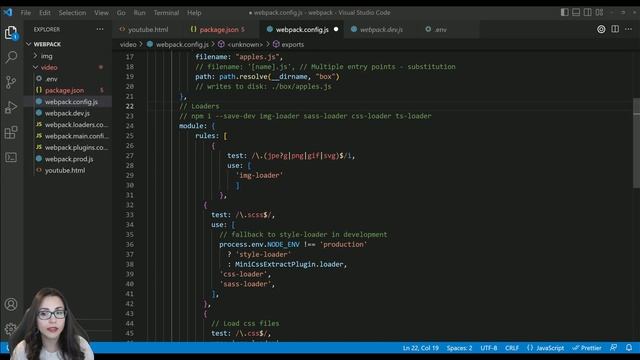Image resolution: width=640 pixels, height=360 pixels.
Task: Click video segment in breadcrumb
Action: coord(128,44)
